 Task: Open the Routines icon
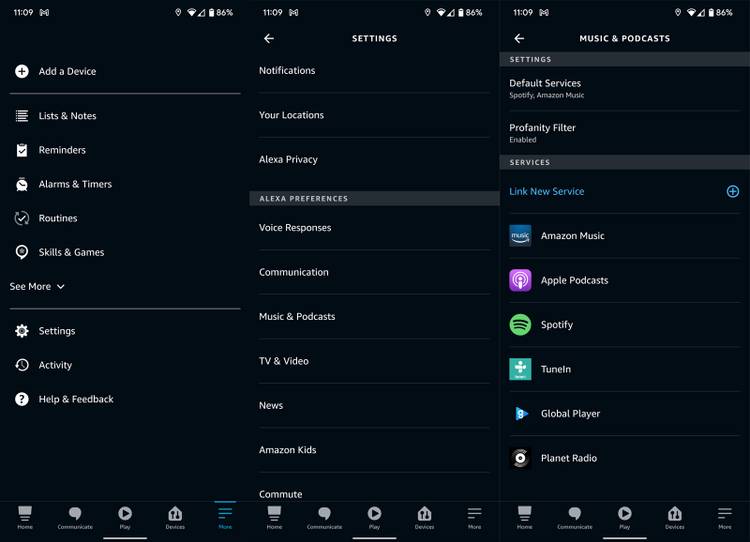click(x=22, y=218)
